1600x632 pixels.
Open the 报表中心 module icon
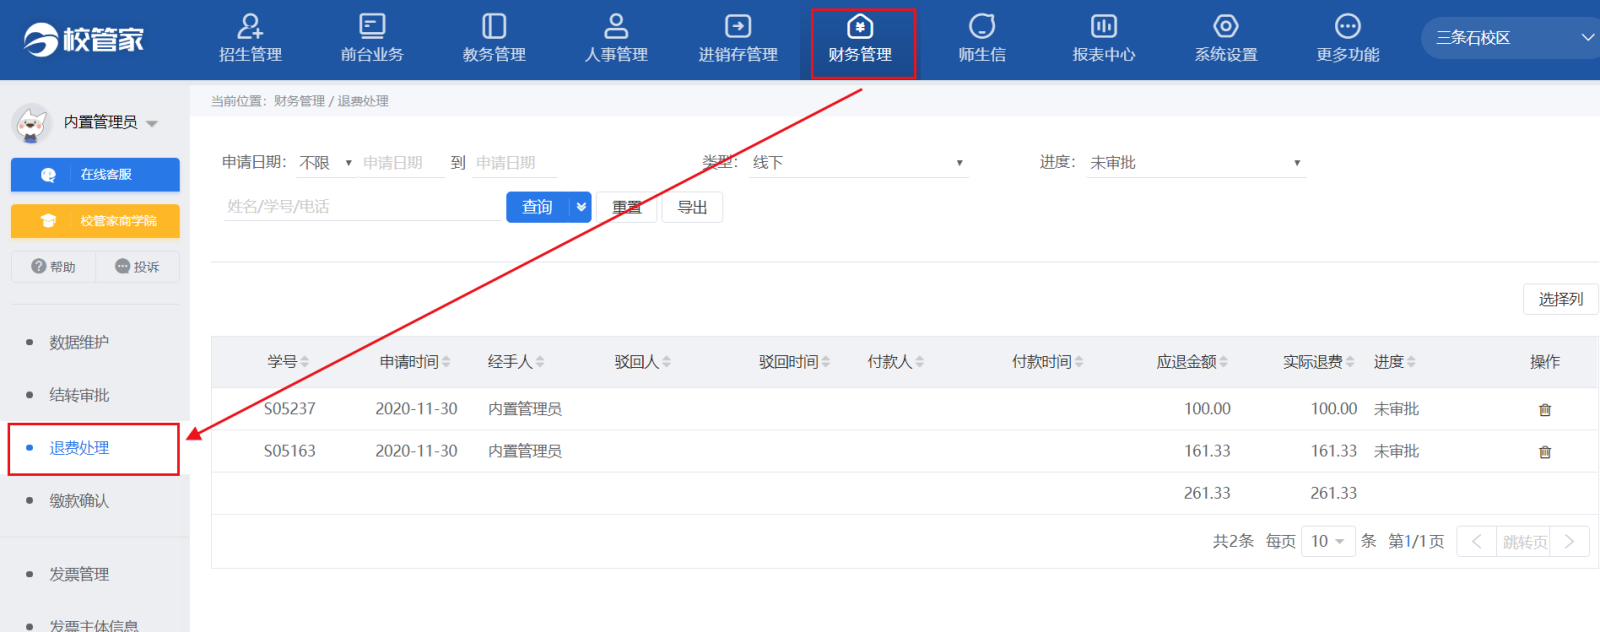click(1104, 26)
